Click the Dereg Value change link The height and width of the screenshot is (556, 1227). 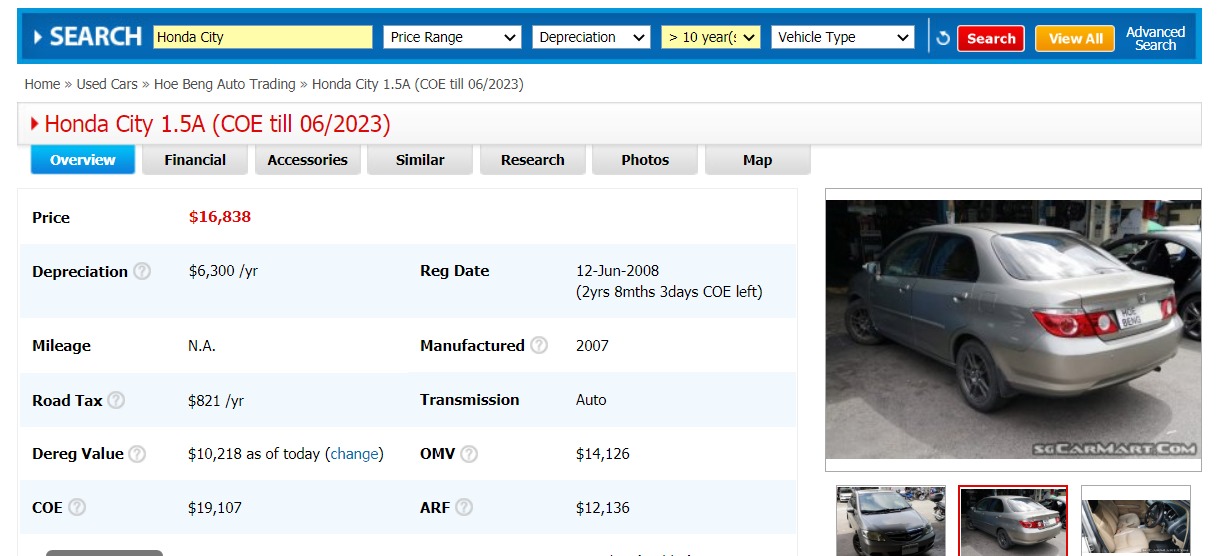pos(355,454)
